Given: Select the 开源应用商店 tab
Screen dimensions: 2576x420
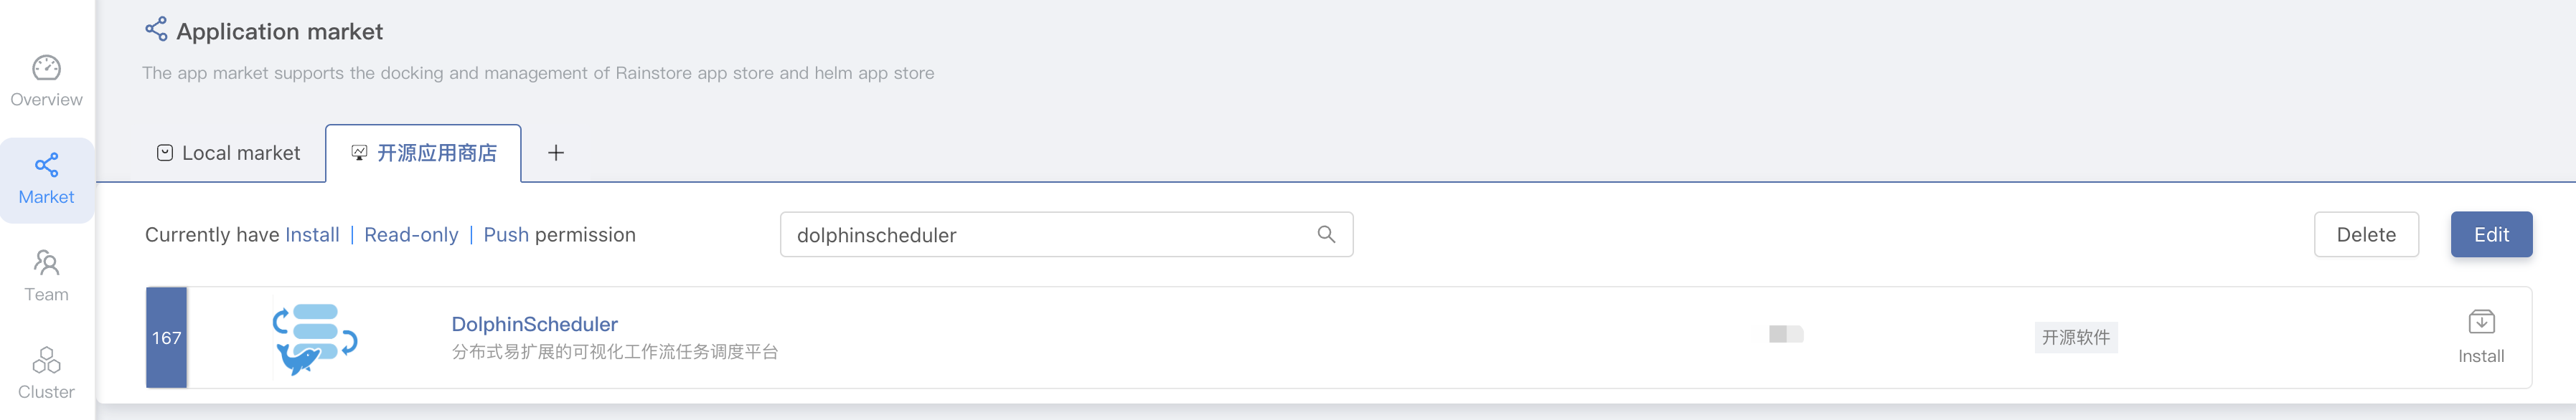Looking at the screenshot, I should click(424, 153).
